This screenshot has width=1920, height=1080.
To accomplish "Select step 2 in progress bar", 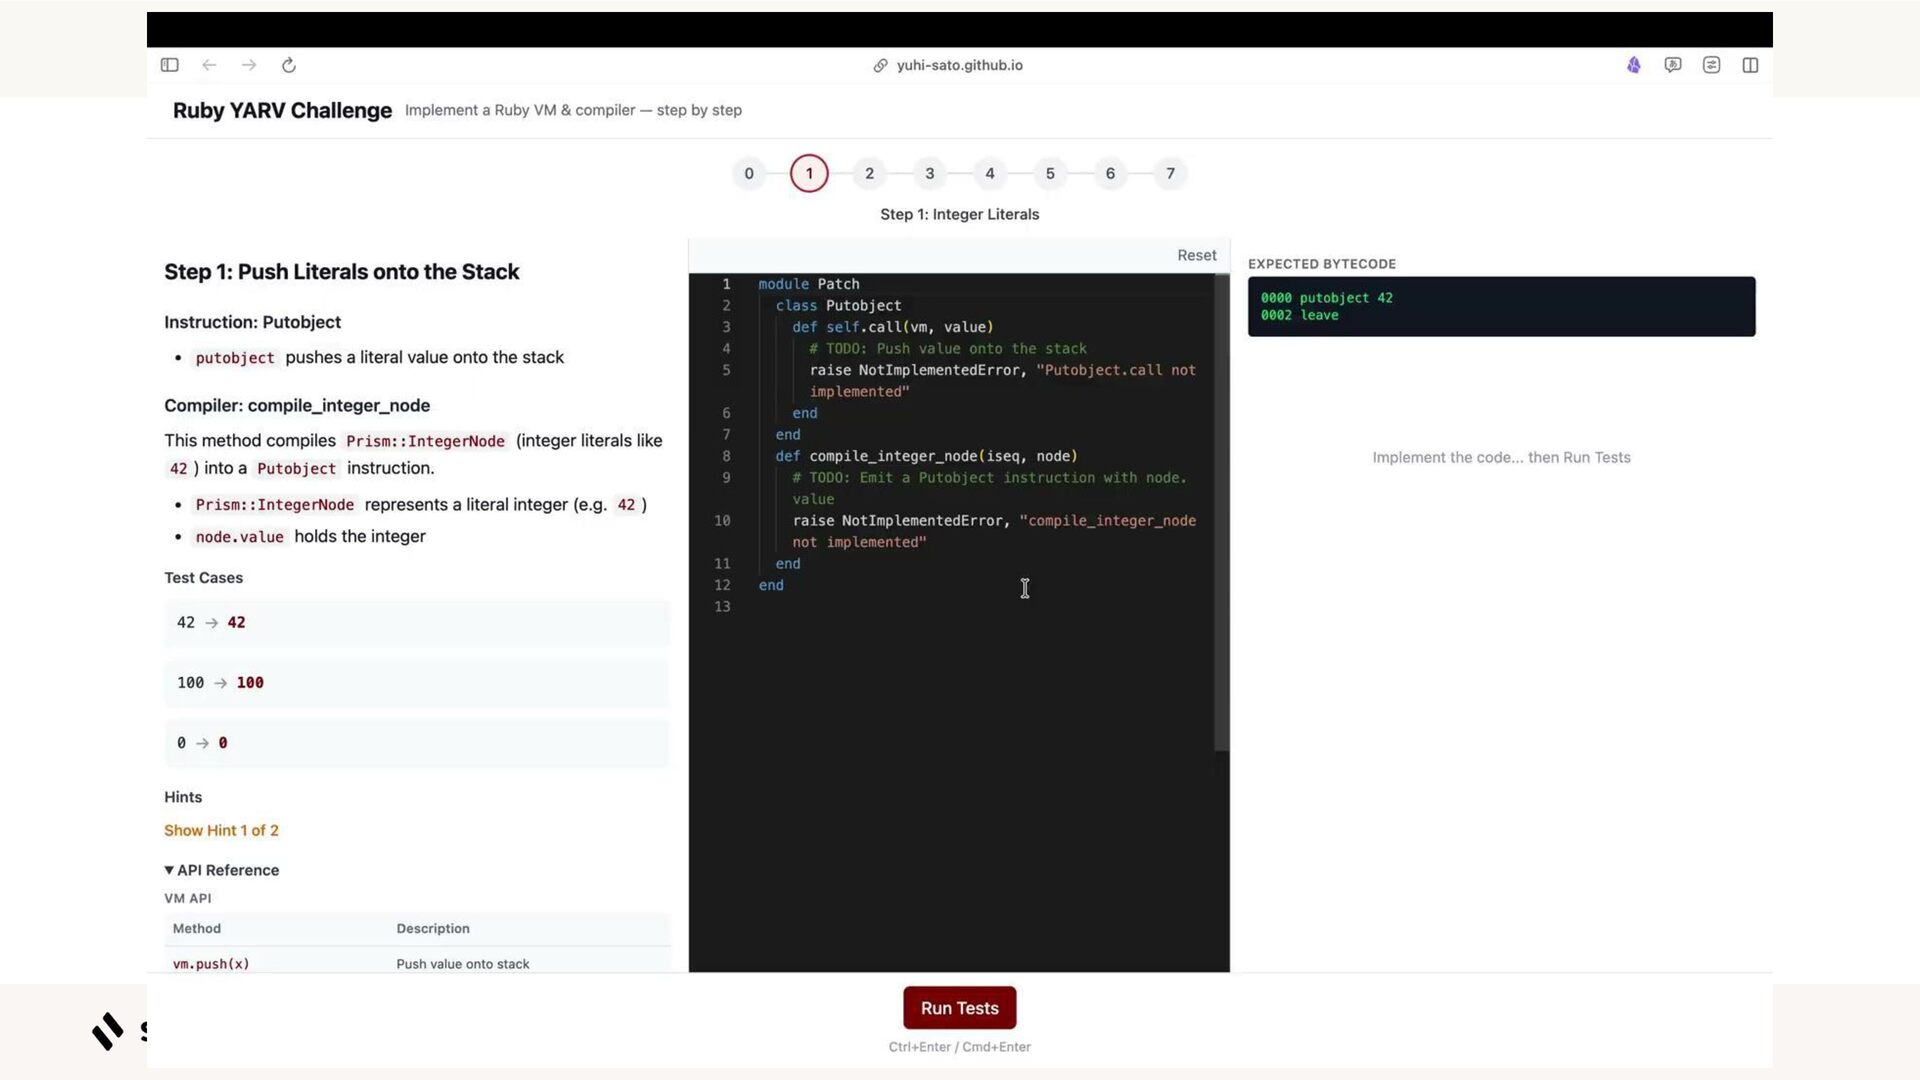I will (869, 173).
